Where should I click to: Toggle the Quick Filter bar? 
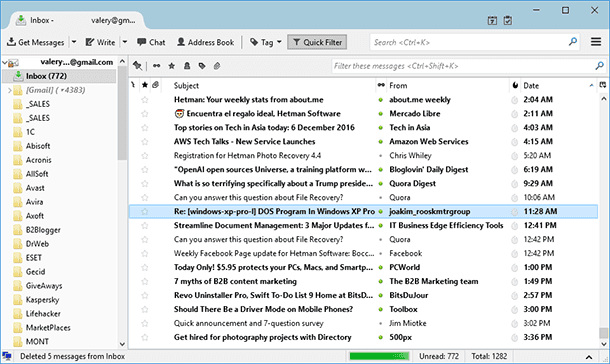(317, 42)
